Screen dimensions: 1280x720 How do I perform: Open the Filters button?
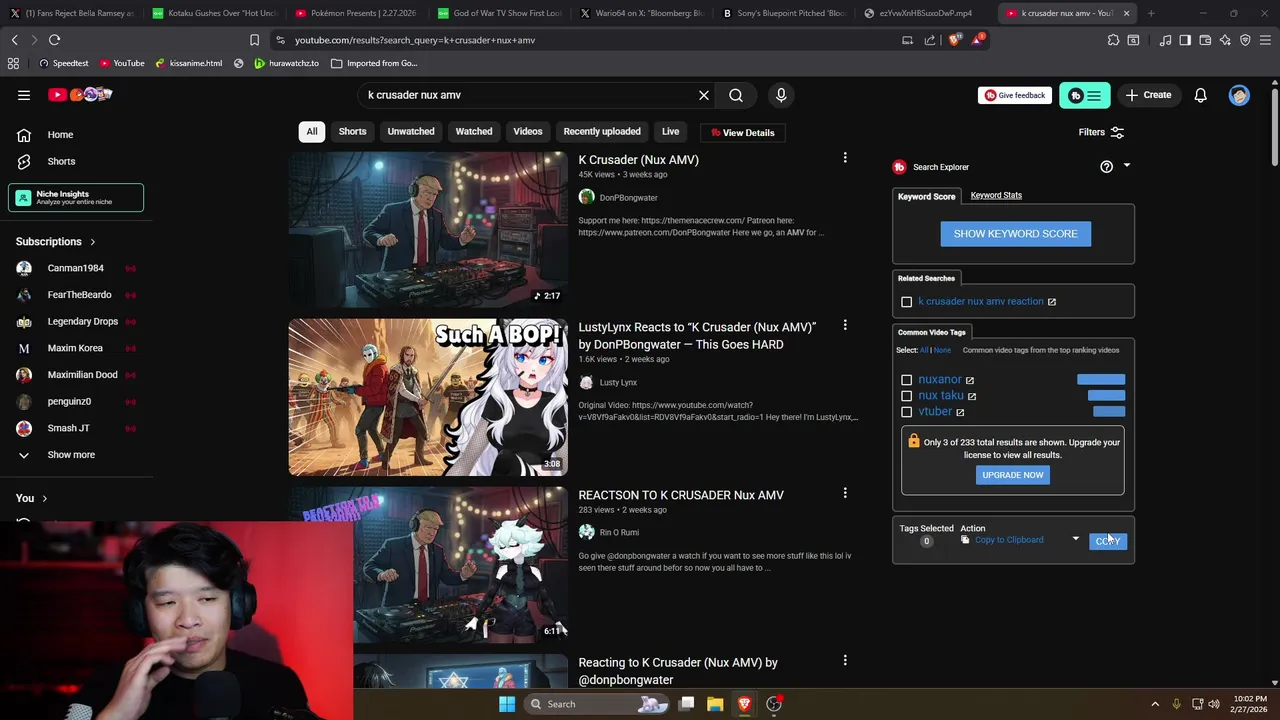pyautogui.click(x=1101, y=132)
